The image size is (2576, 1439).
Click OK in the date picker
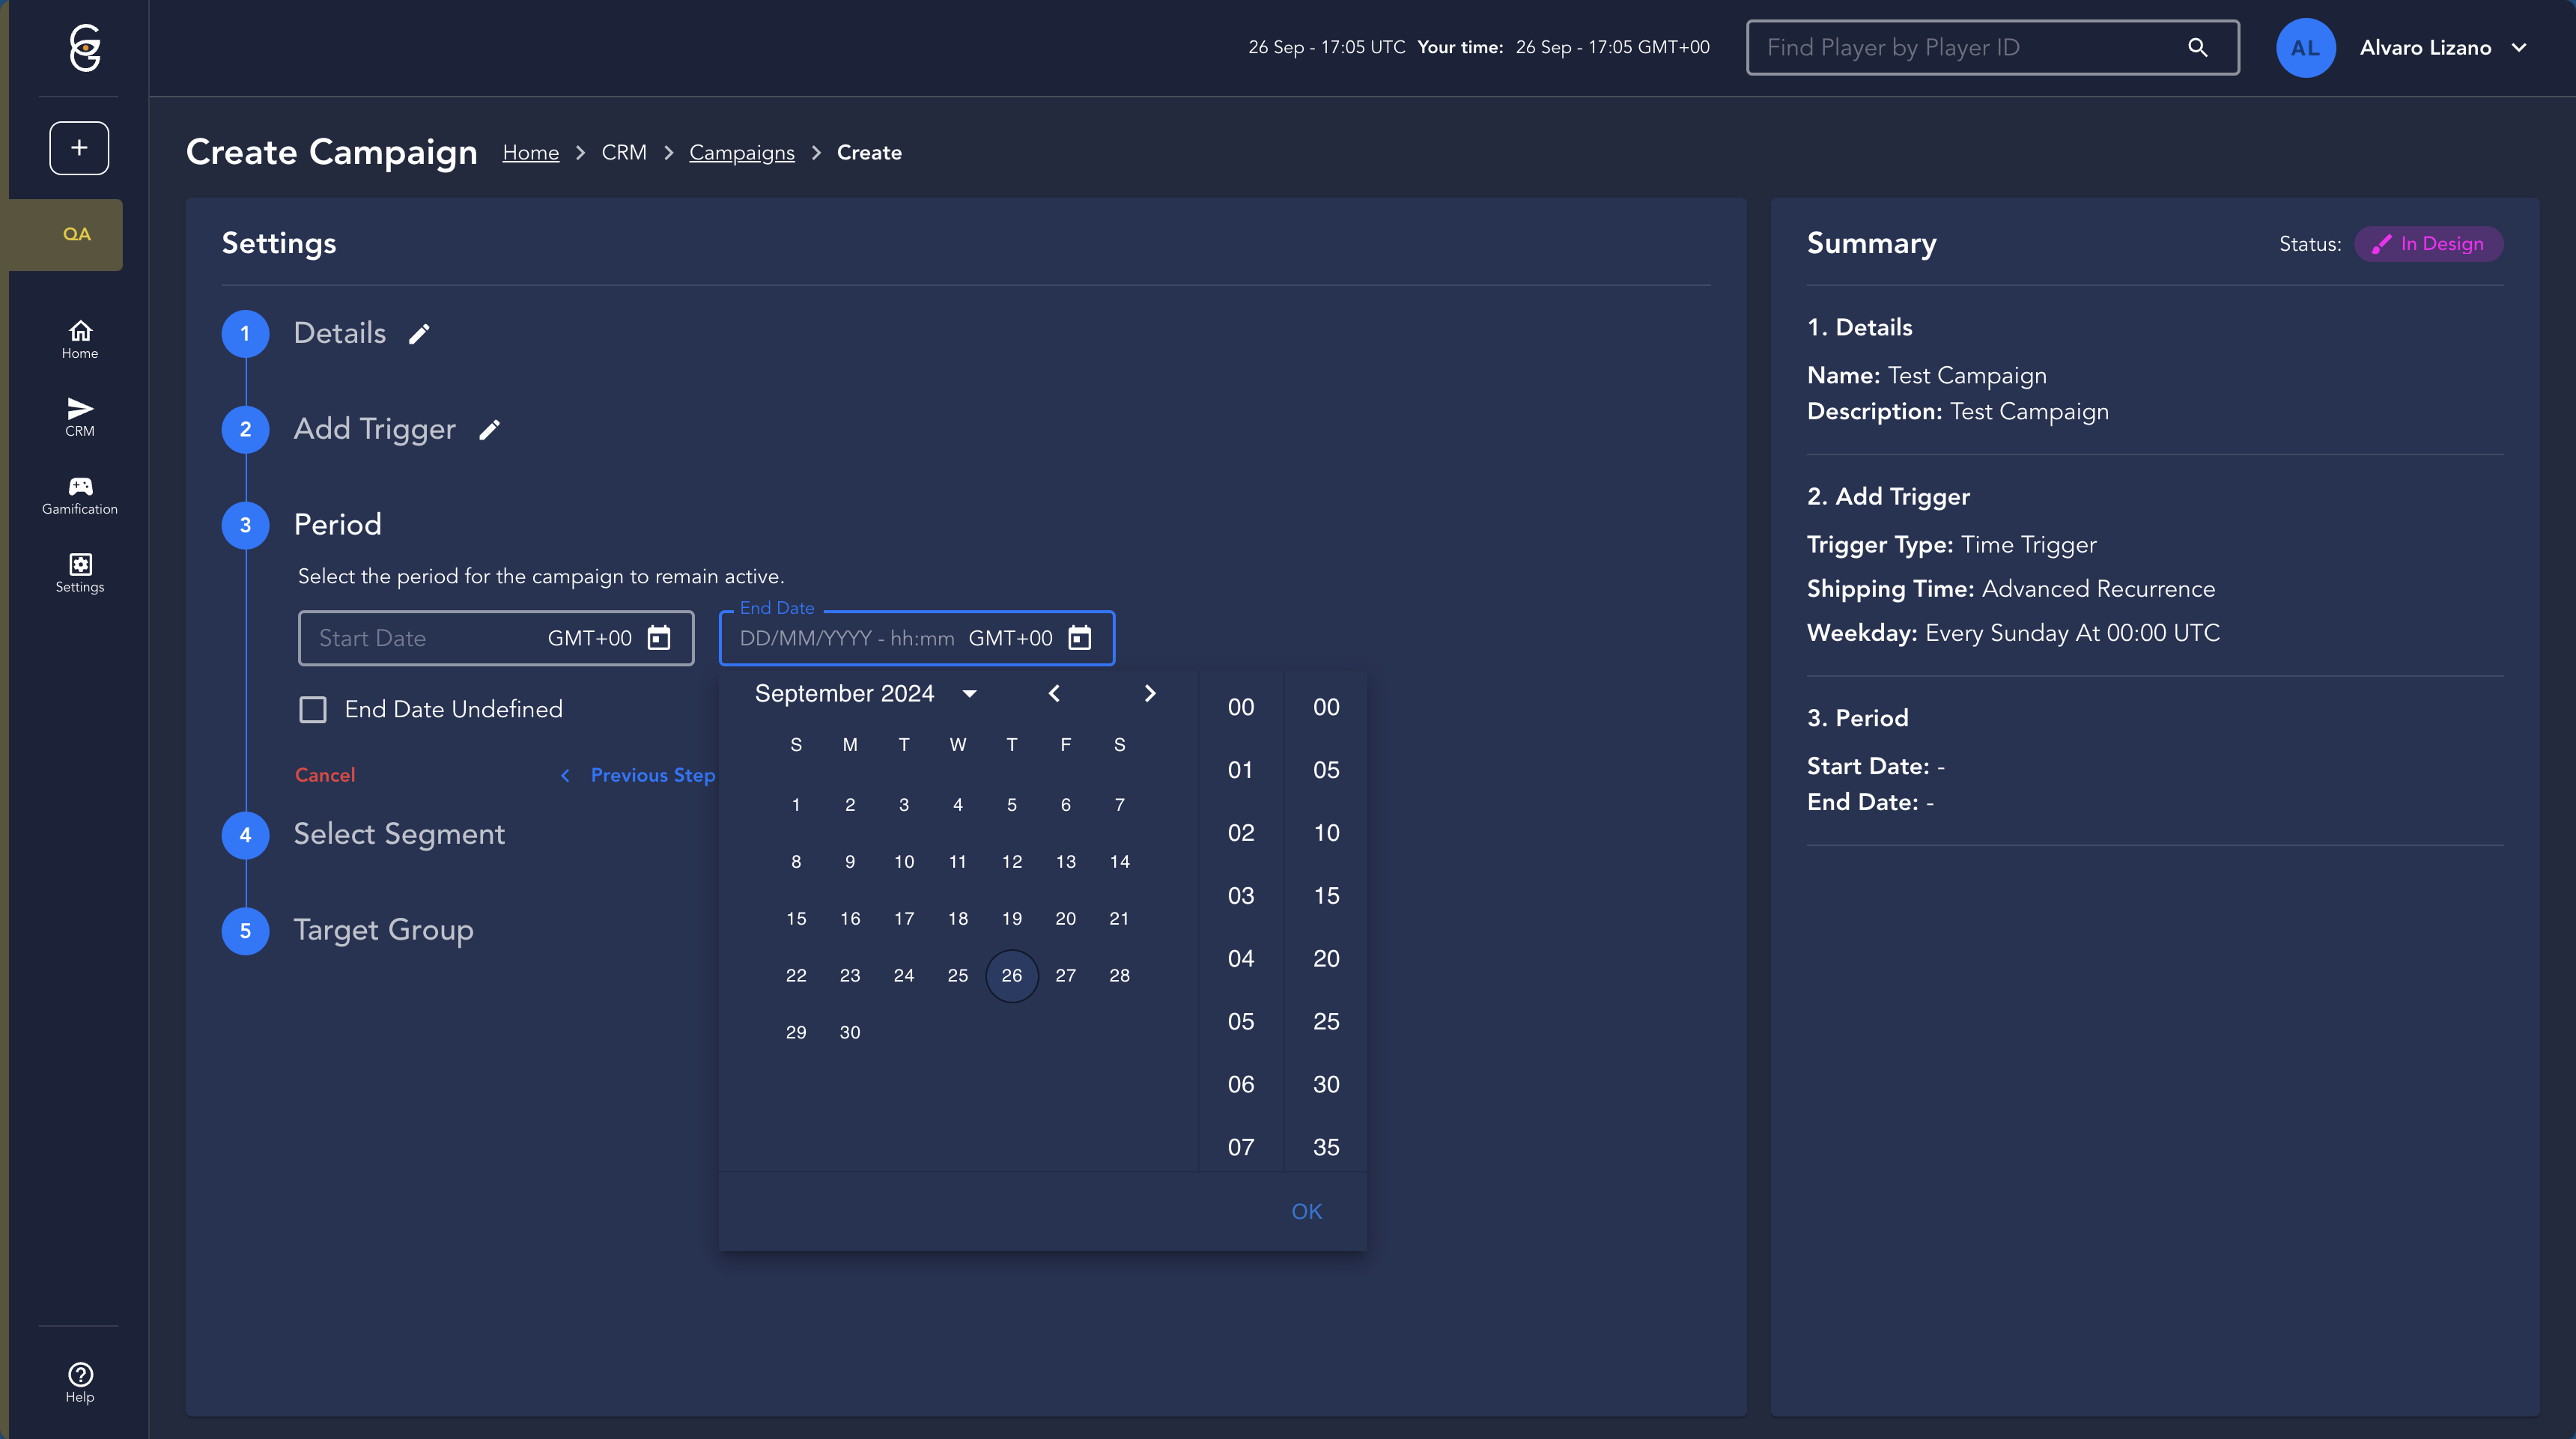pyautogui.click(x=1306, y=1211)
